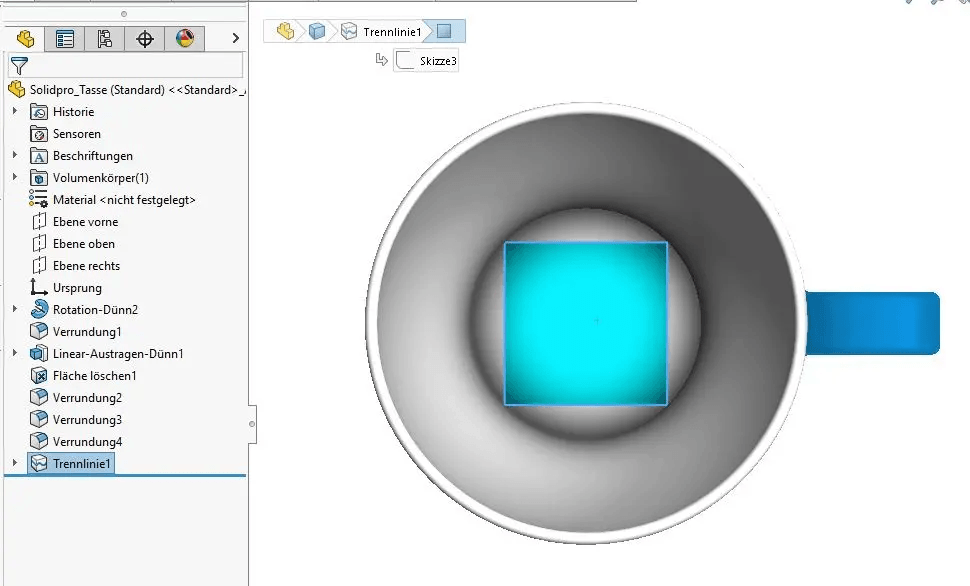Click the feature tree filter field

click(136, 66)
